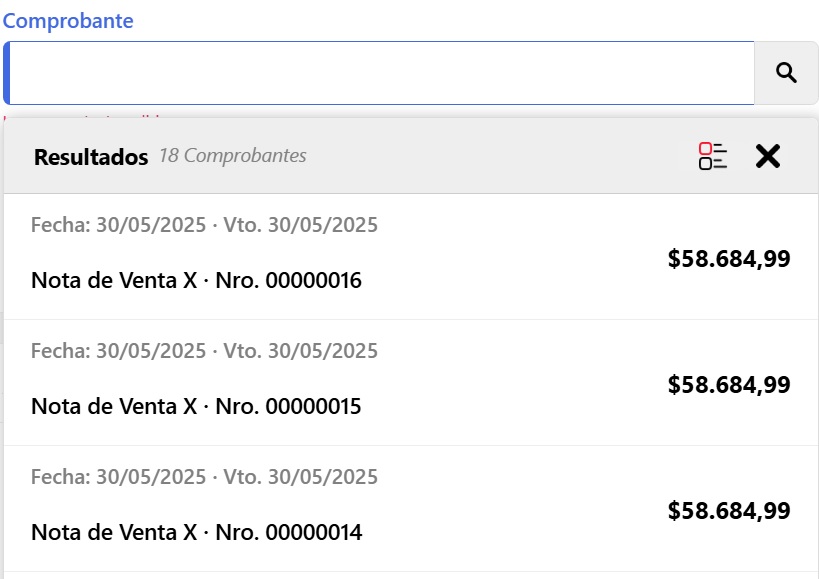
Task: Toggle the multi-select checklist icon
Action: pyautogui.click(x=712, y=156)
